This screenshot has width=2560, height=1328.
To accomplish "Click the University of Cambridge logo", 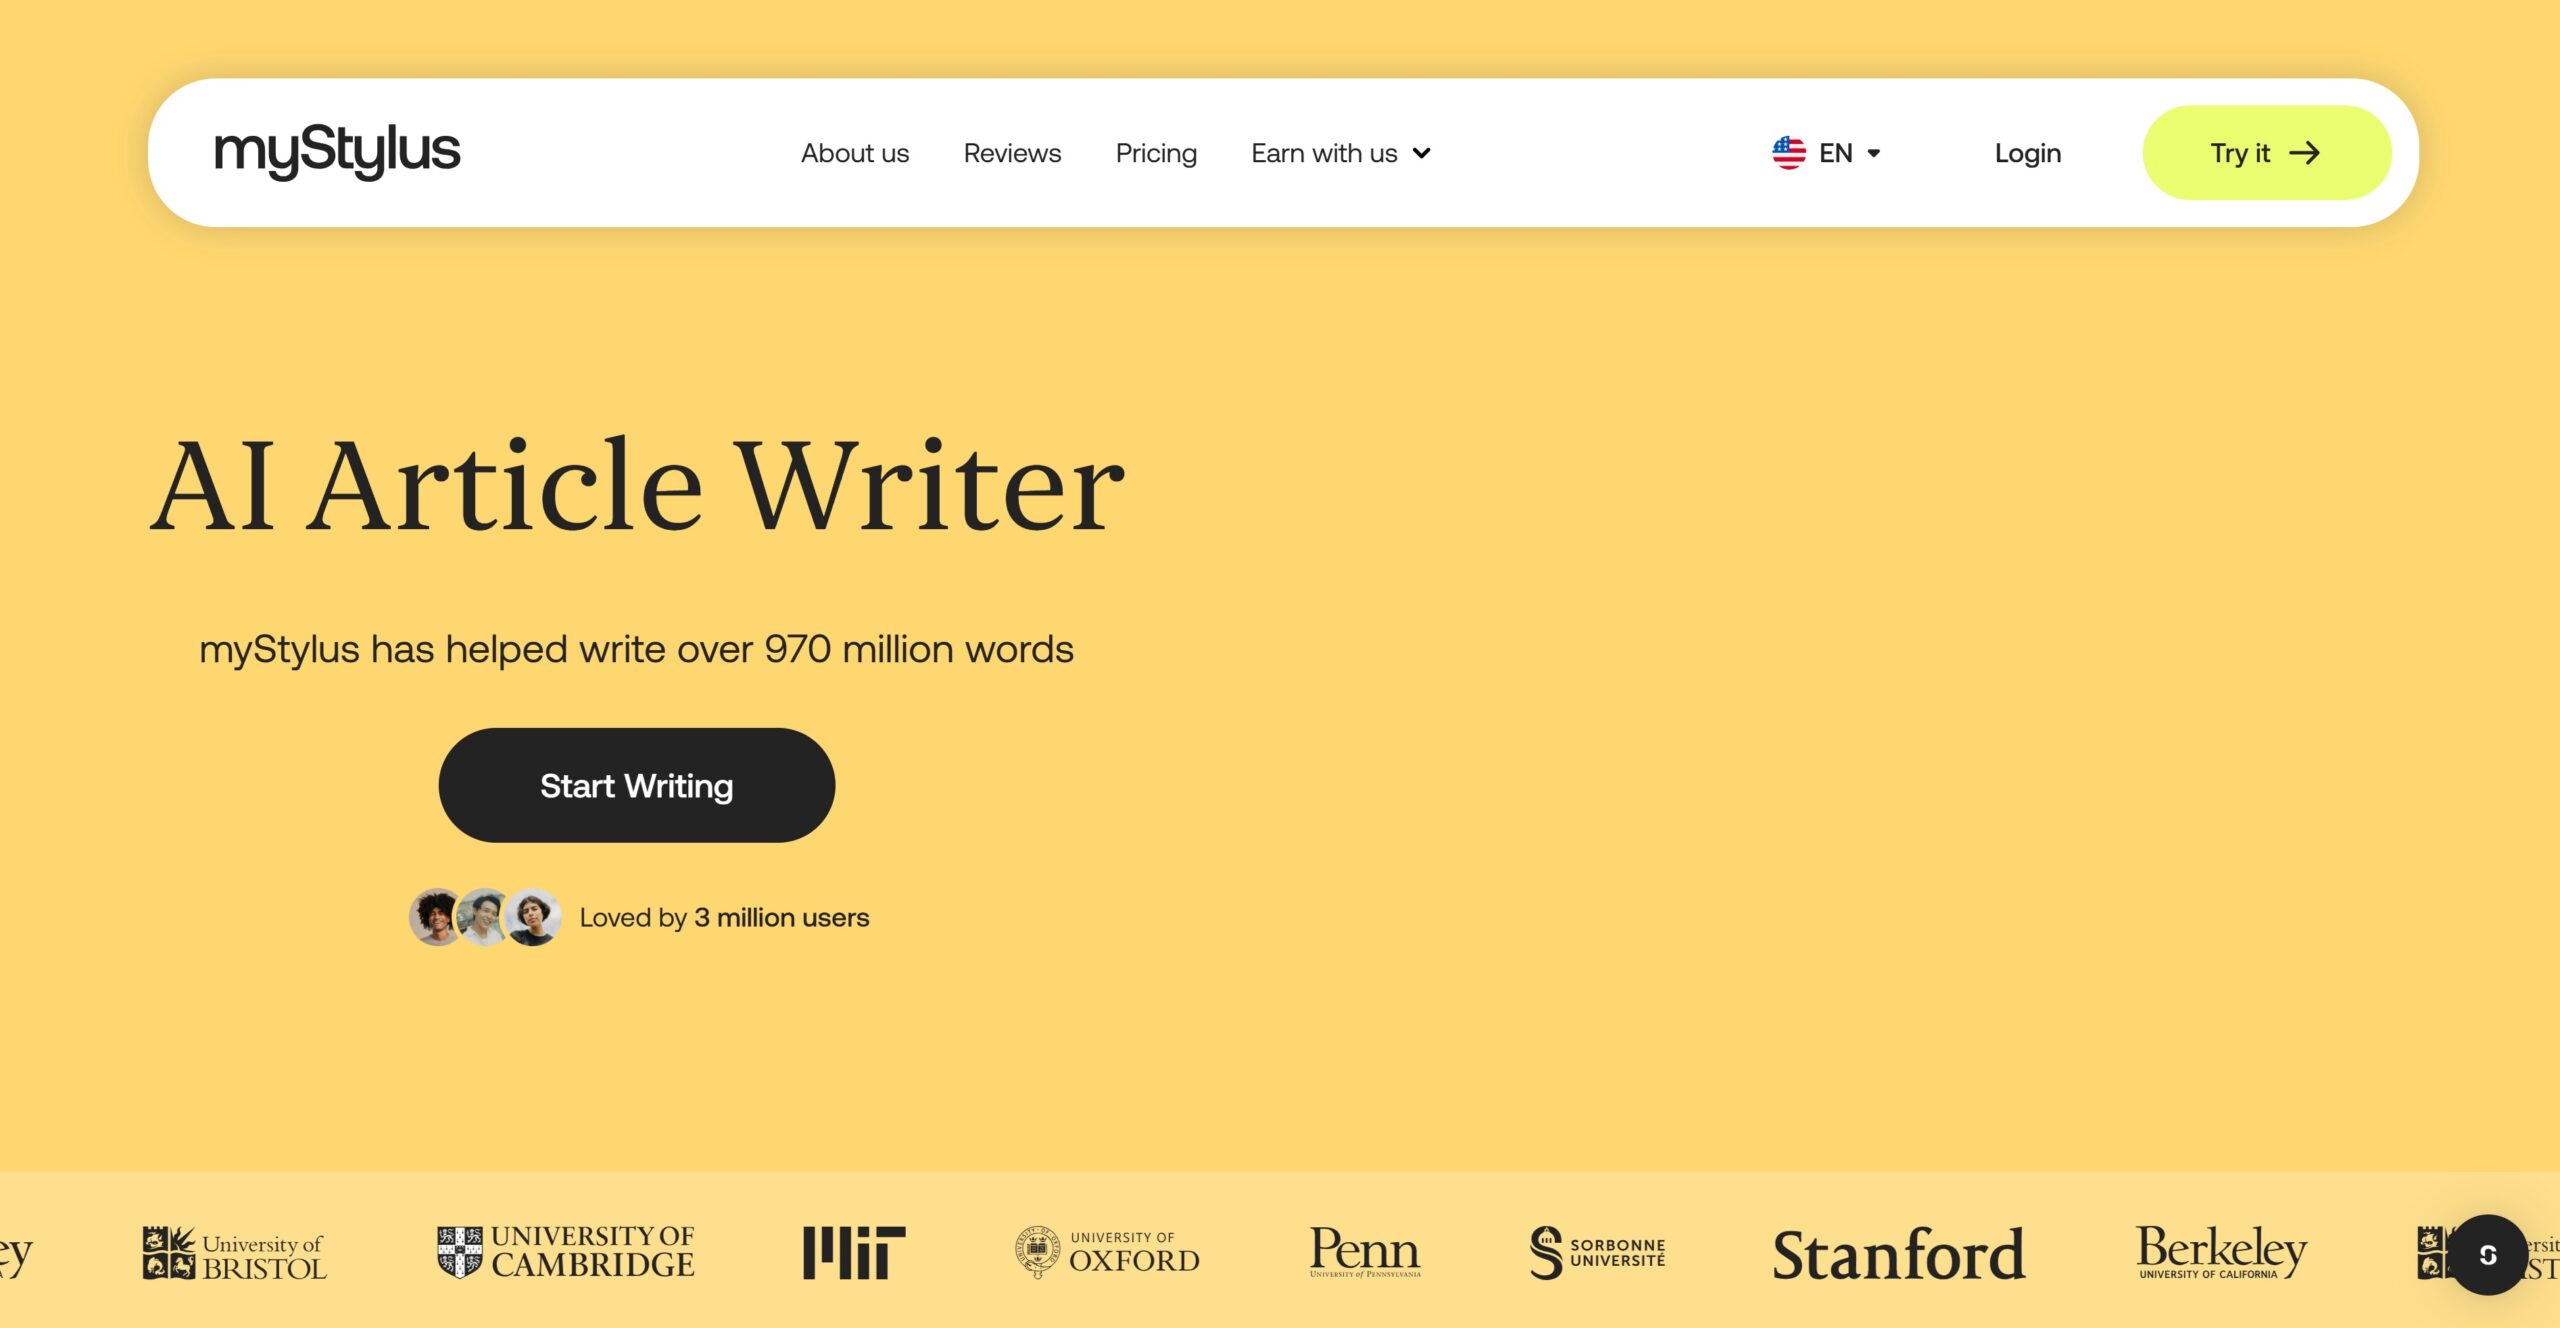I will [x=566, y=1251].
